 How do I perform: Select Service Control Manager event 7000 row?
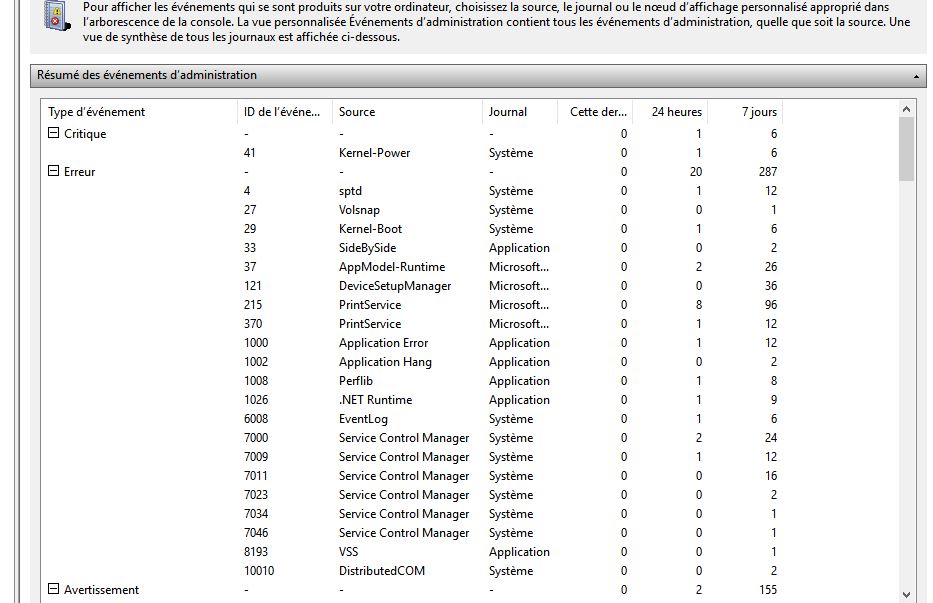pos(412,438)
